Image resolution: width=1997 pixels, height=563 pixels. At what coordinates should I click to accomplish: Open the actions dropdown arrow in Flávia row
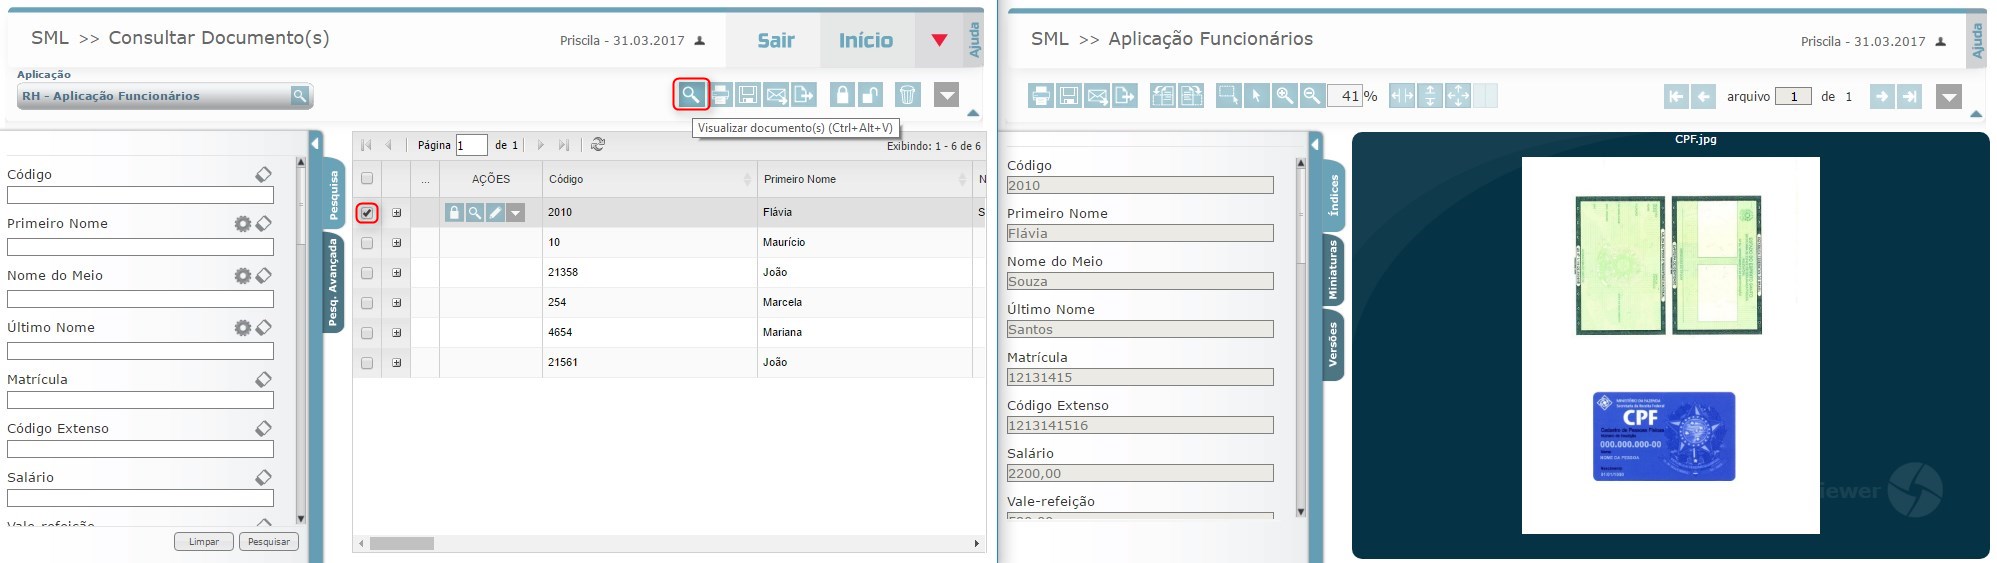coord(515,212)
